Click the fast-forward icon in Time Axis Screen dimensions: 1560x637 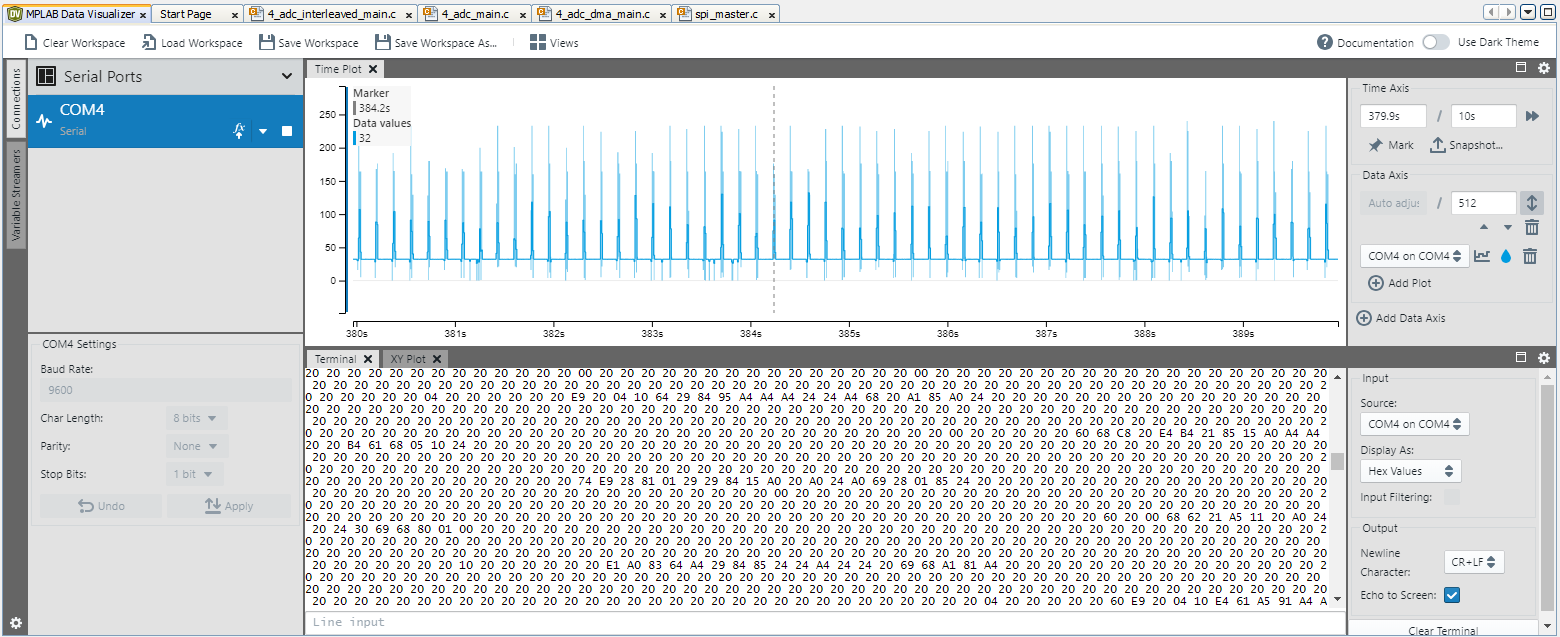(x=1533, y=115)
